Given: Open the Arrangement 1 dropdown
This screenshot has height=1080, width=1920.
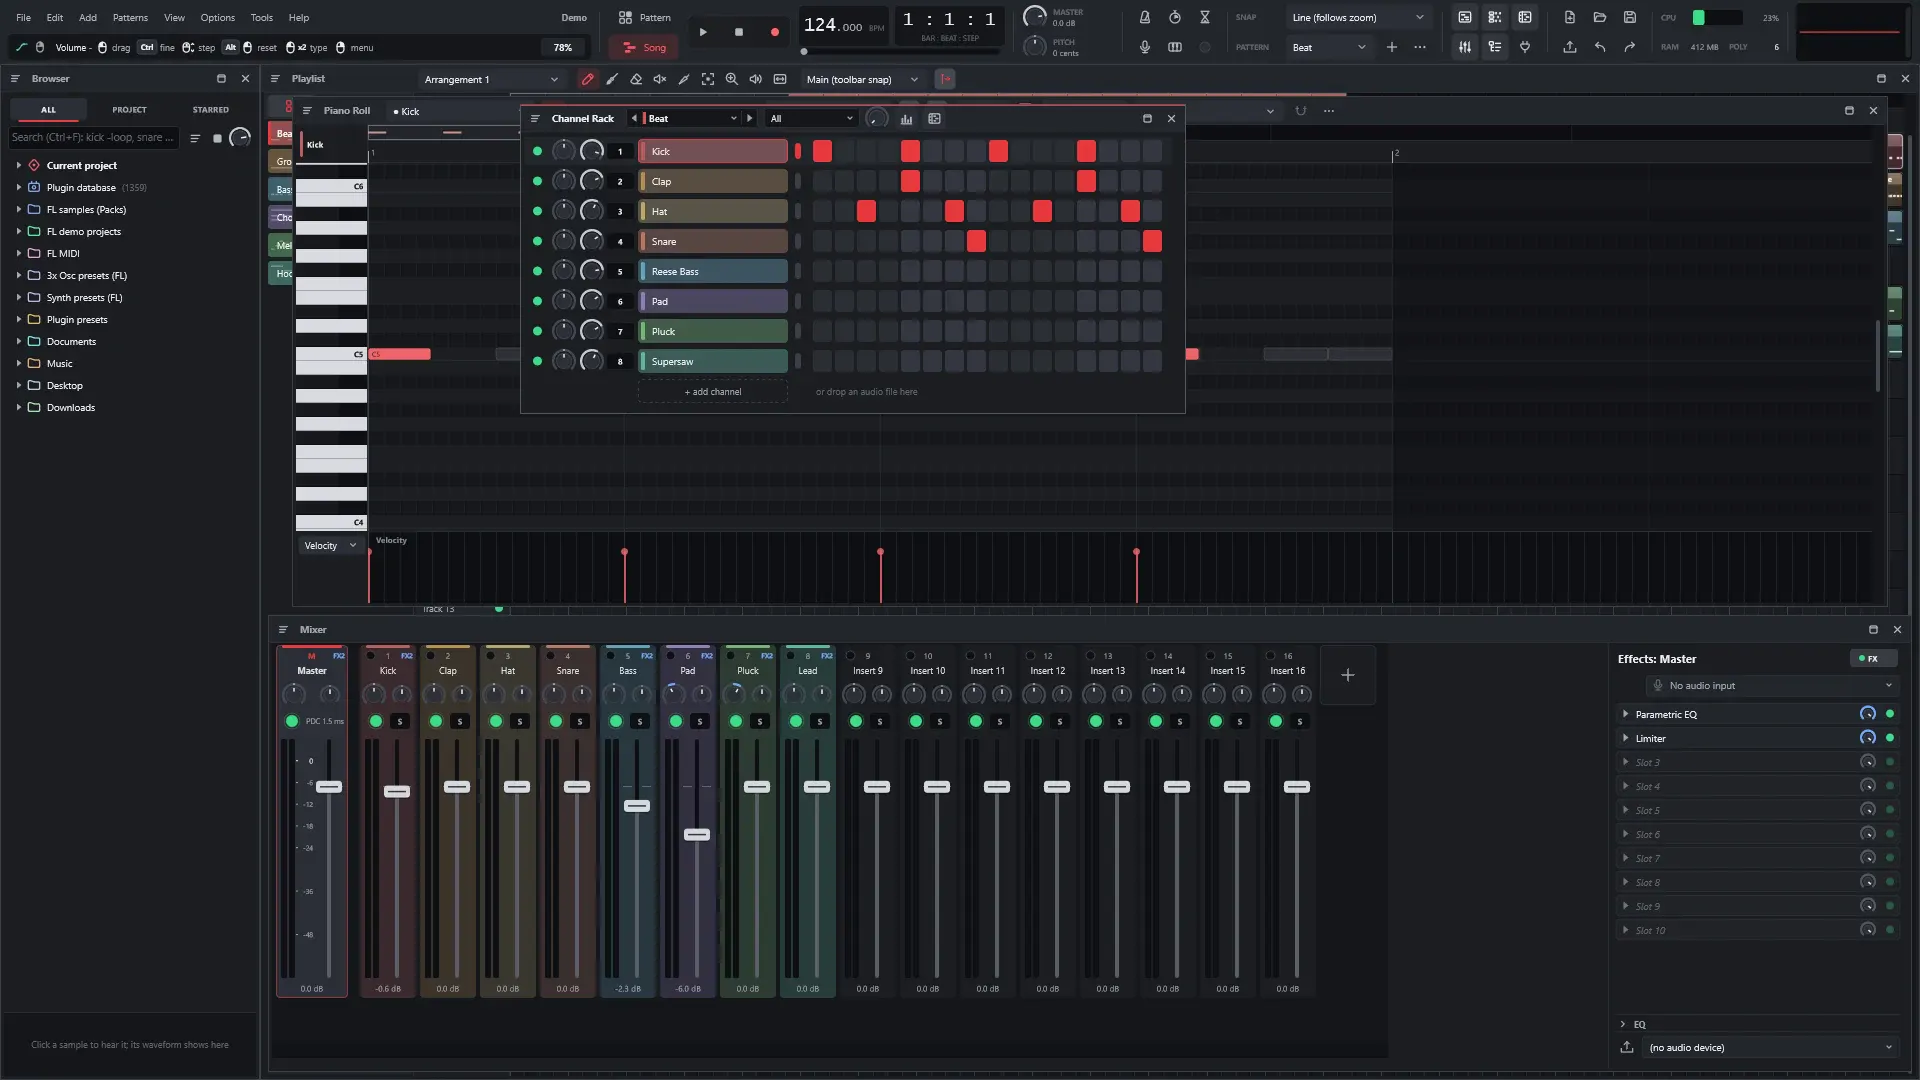Looking at the screenshot, I should pos(491,79).
